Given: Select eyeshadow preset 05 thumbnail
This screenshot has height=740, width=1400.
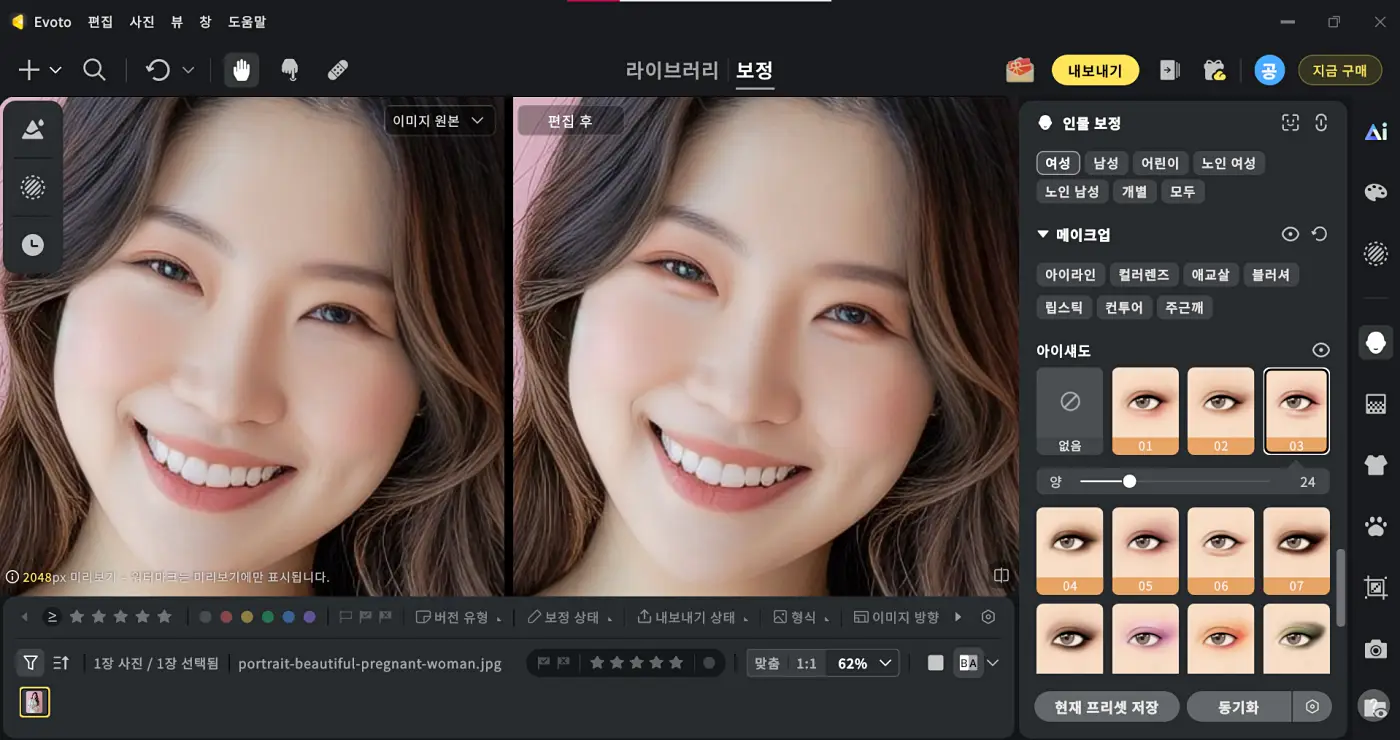Looking at the screenshot, I should tap(1145, 550).
